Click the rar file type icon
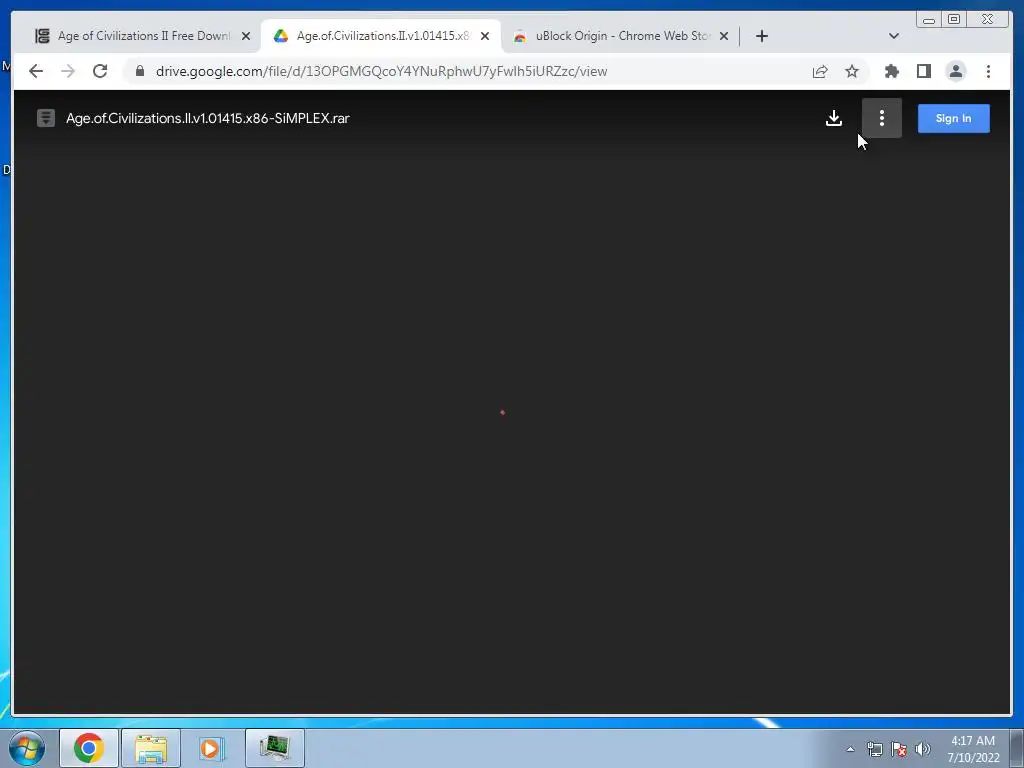This screenshot has height=768, width=1024. [x=46, y=118]
